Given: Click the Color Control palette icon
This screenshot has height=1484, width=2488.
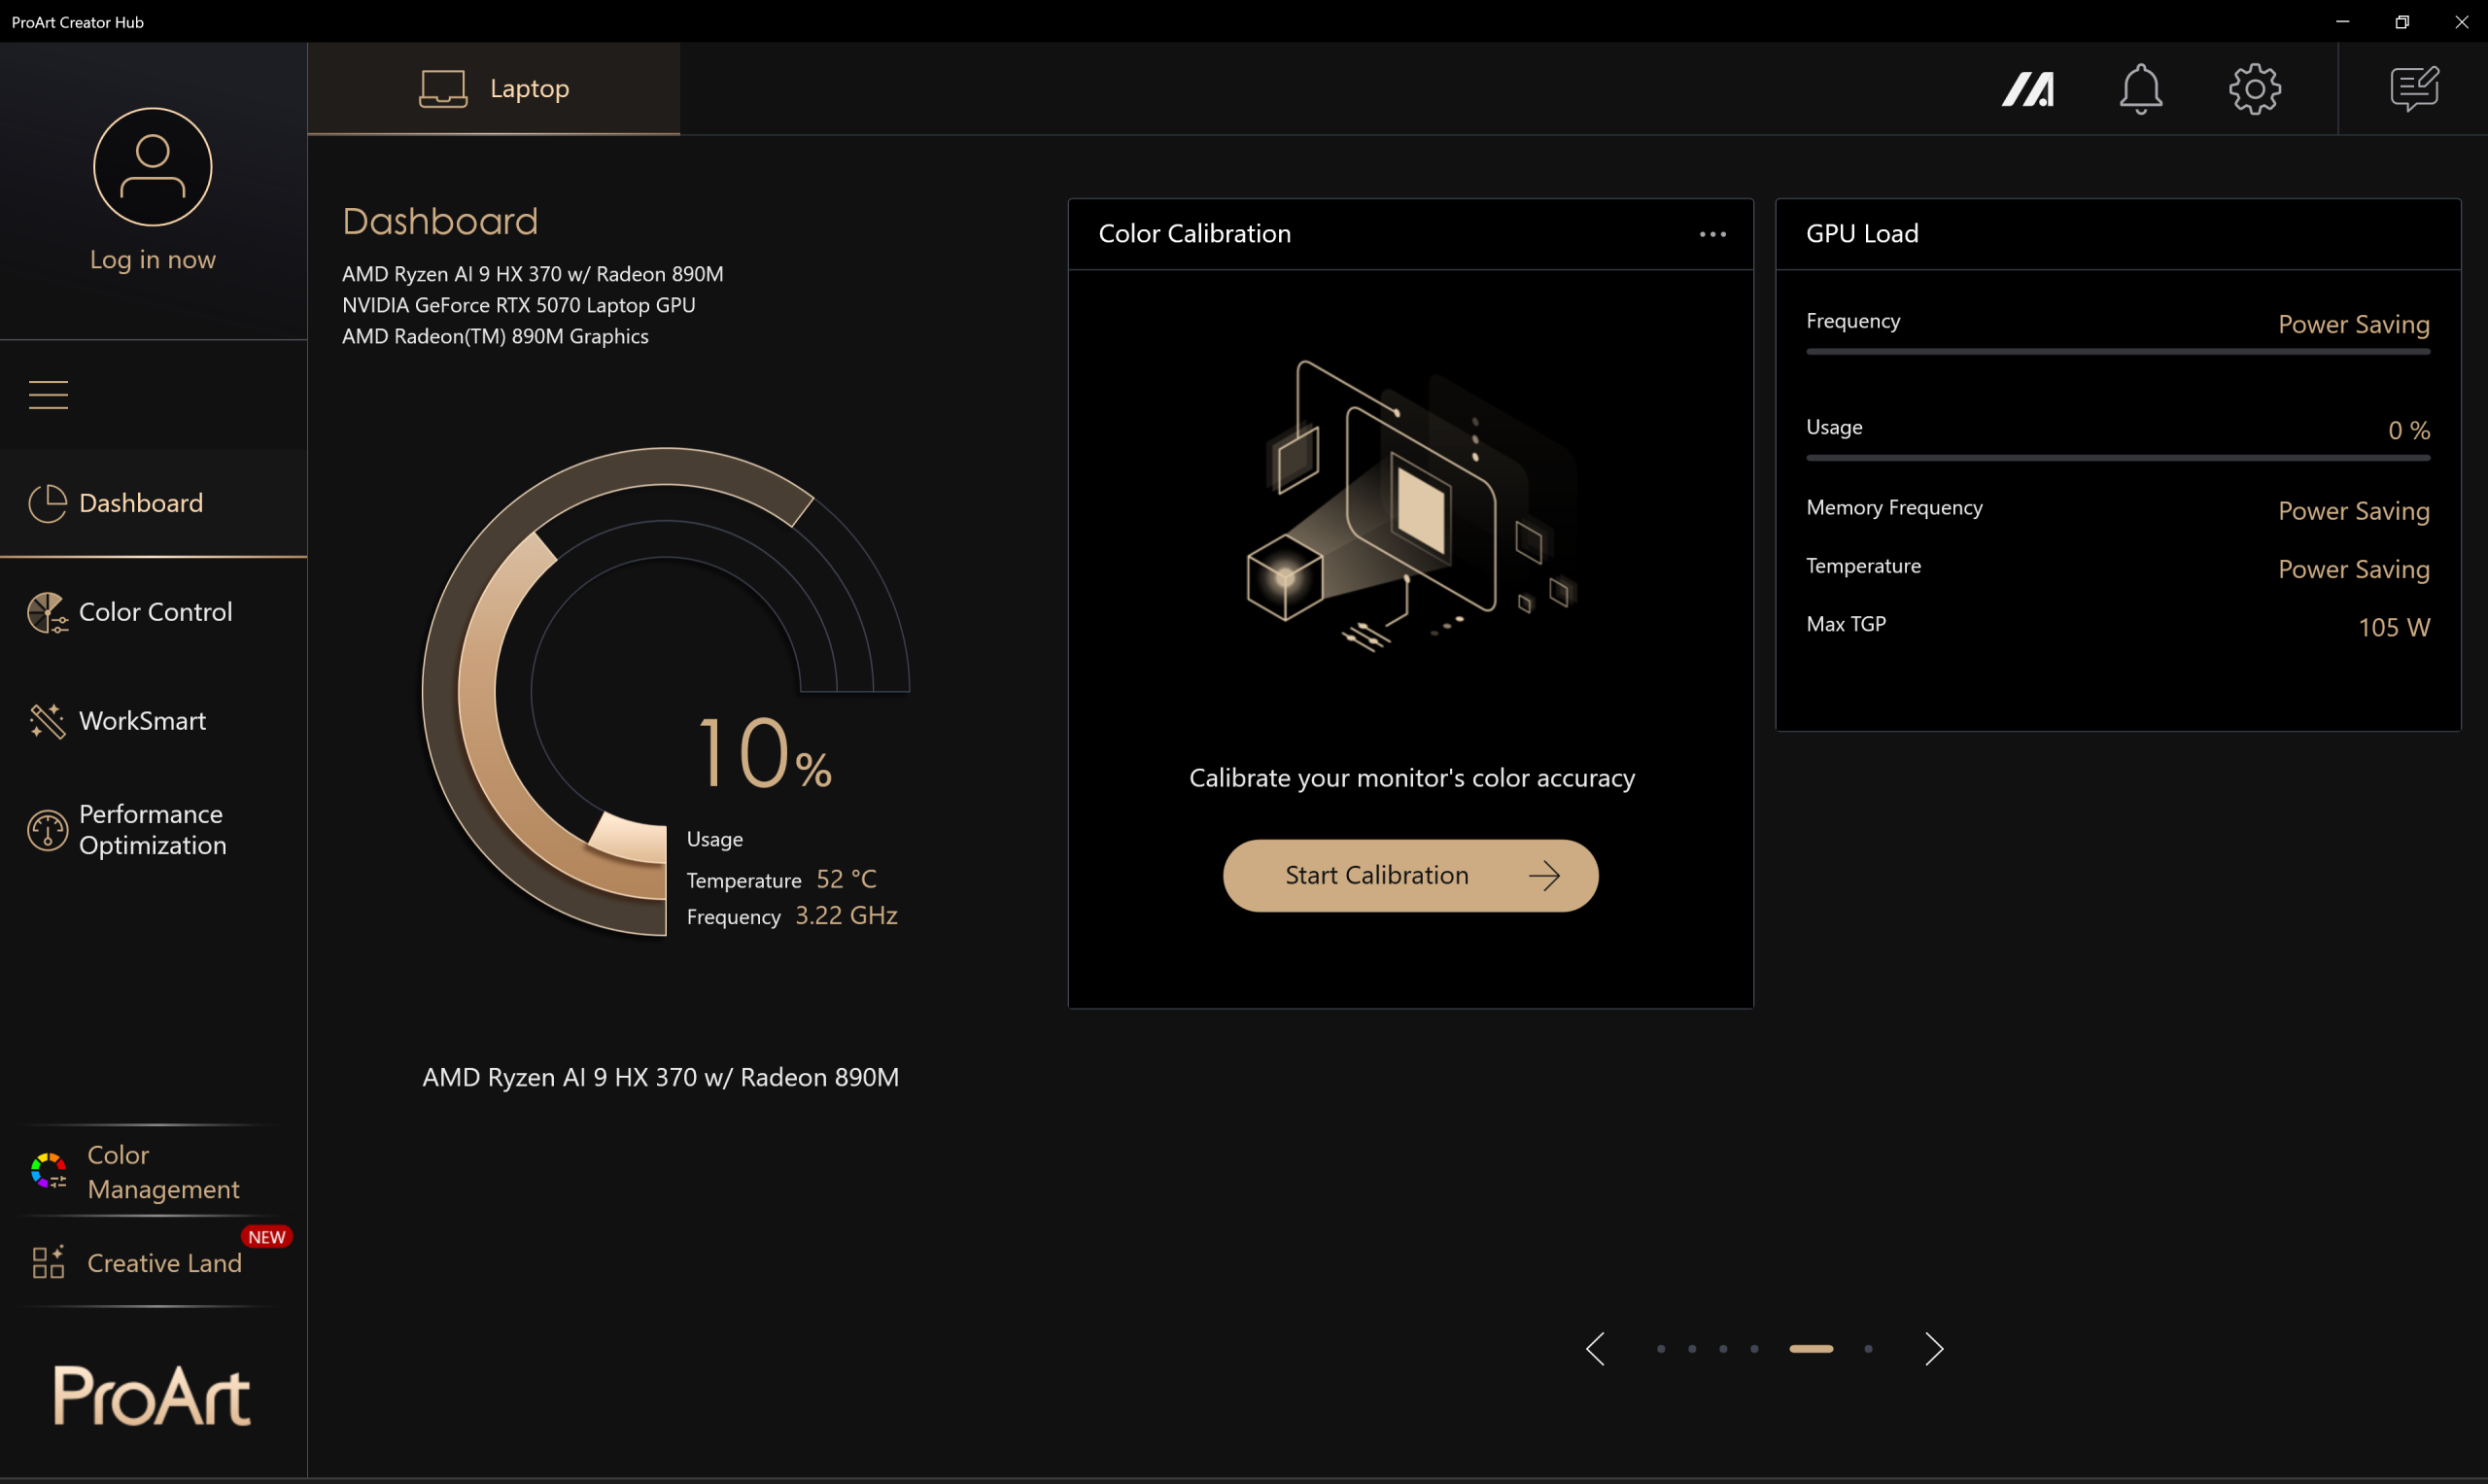Looking at the screenshot, I should point(47,612).
